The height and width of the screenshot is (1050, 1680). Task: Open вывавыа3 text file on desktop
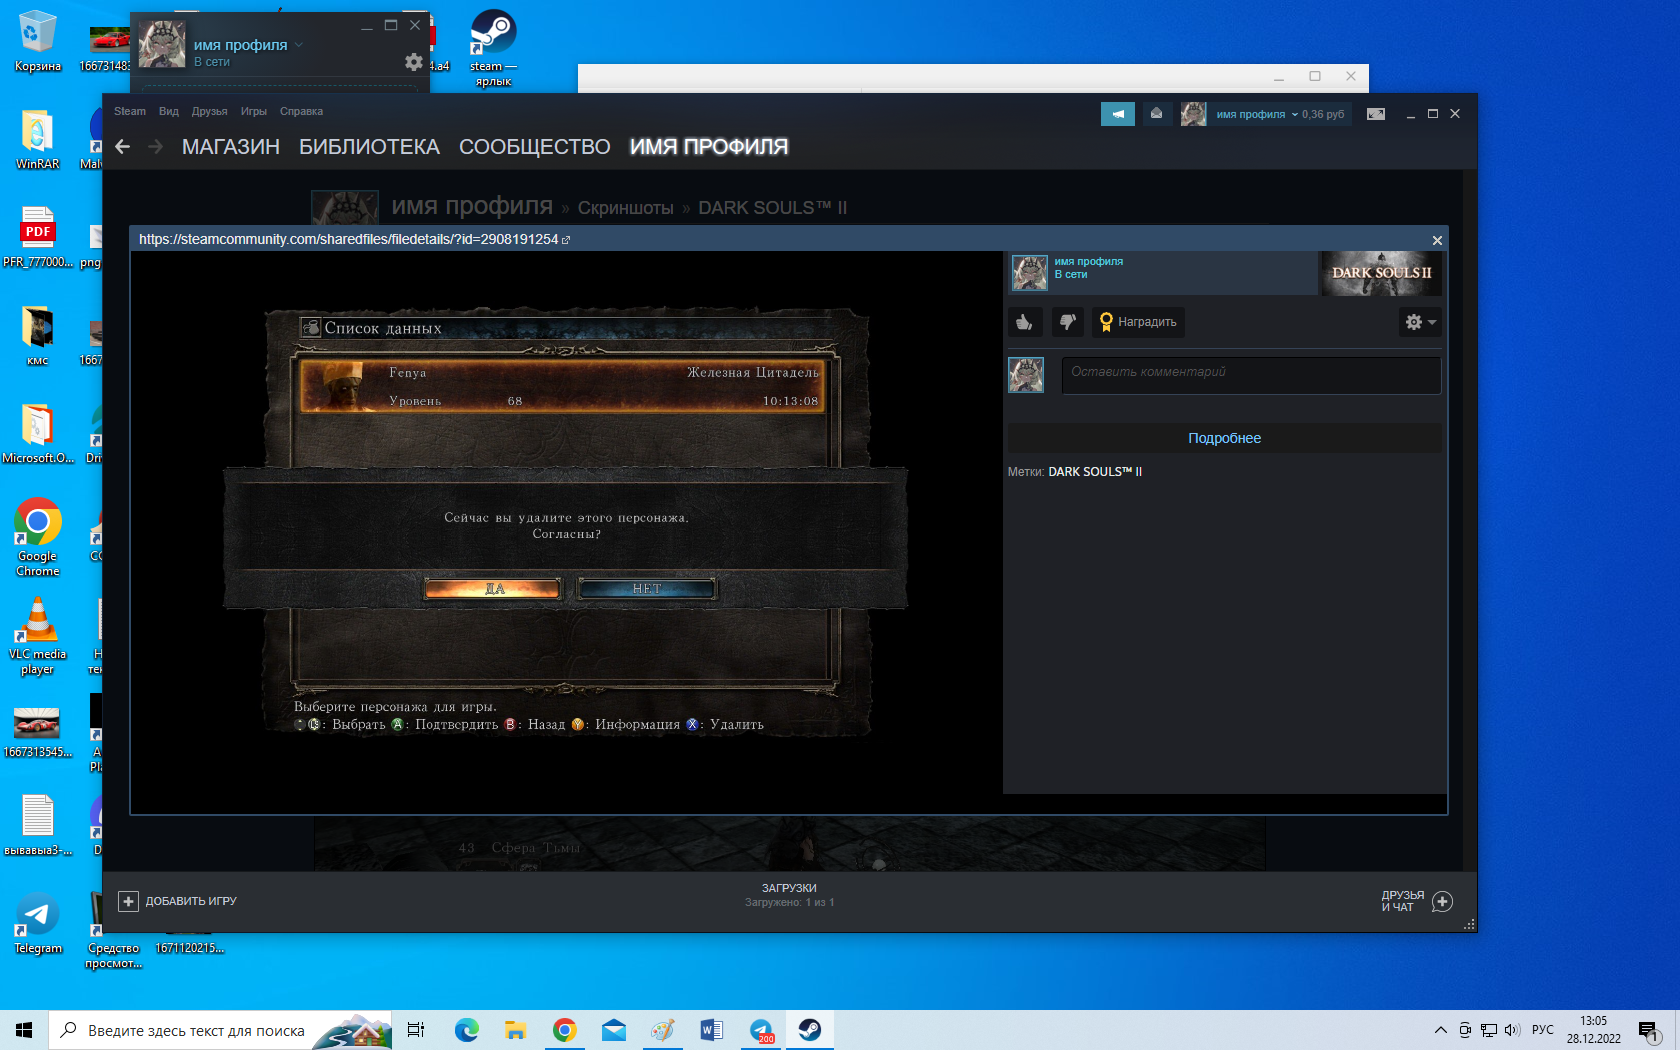(x=38, y=826)
